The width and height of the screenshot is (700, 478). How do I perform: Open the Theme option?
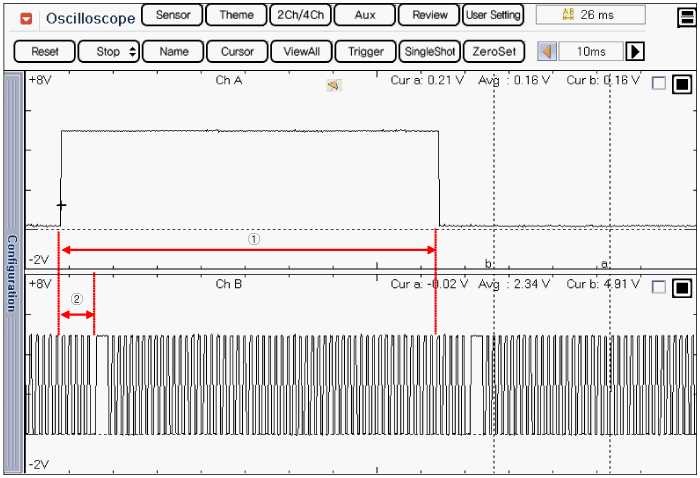237,15
